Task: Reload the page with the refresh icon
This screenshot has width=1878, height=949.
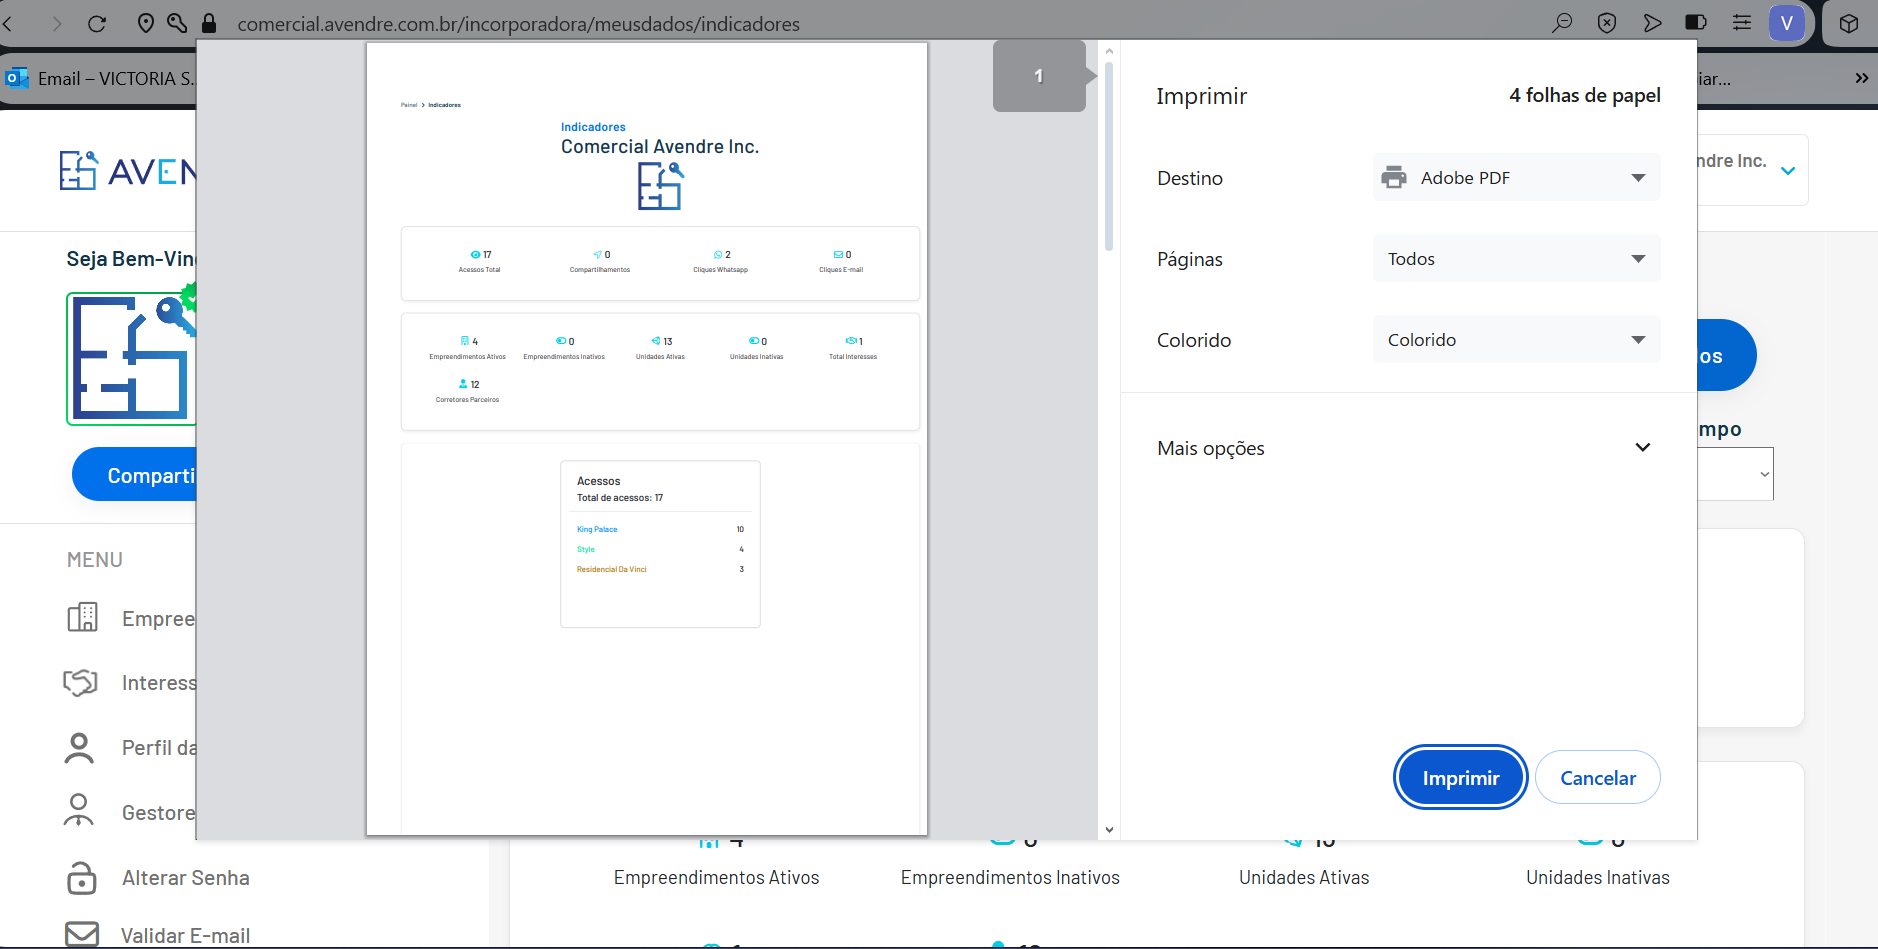Action: [x=97, y=23]
